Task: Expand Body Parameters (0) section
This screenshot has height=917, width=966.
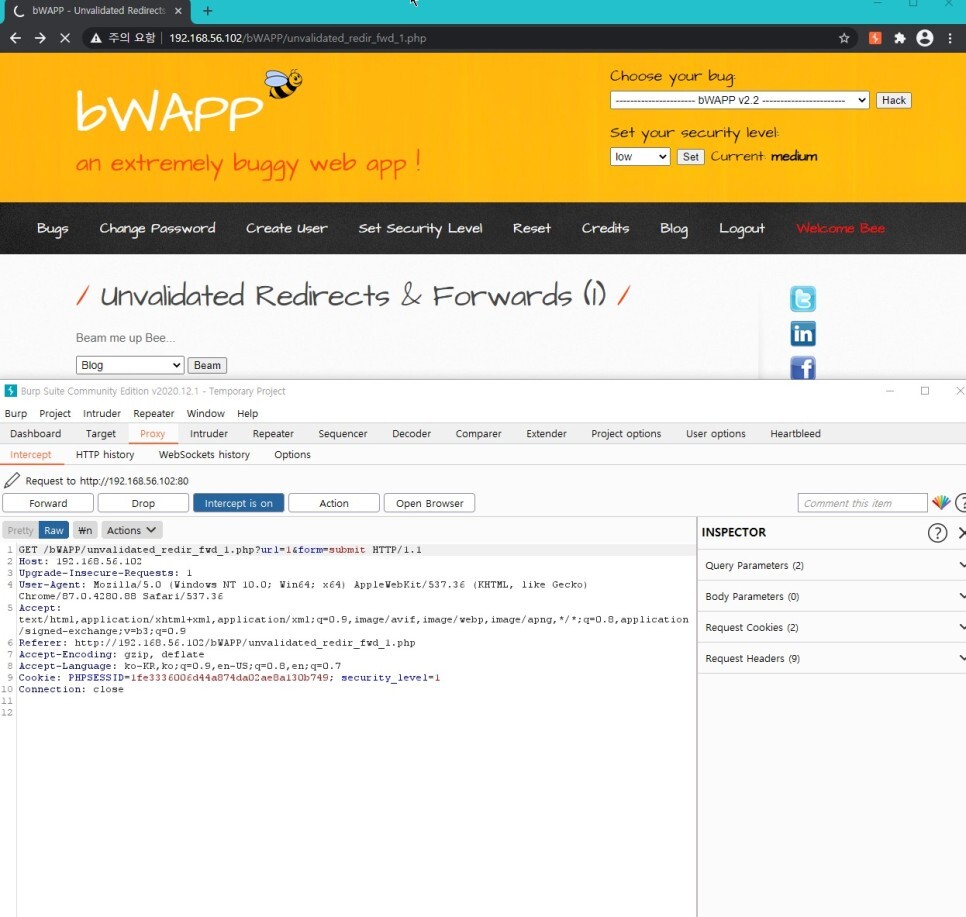Action: 832,596
